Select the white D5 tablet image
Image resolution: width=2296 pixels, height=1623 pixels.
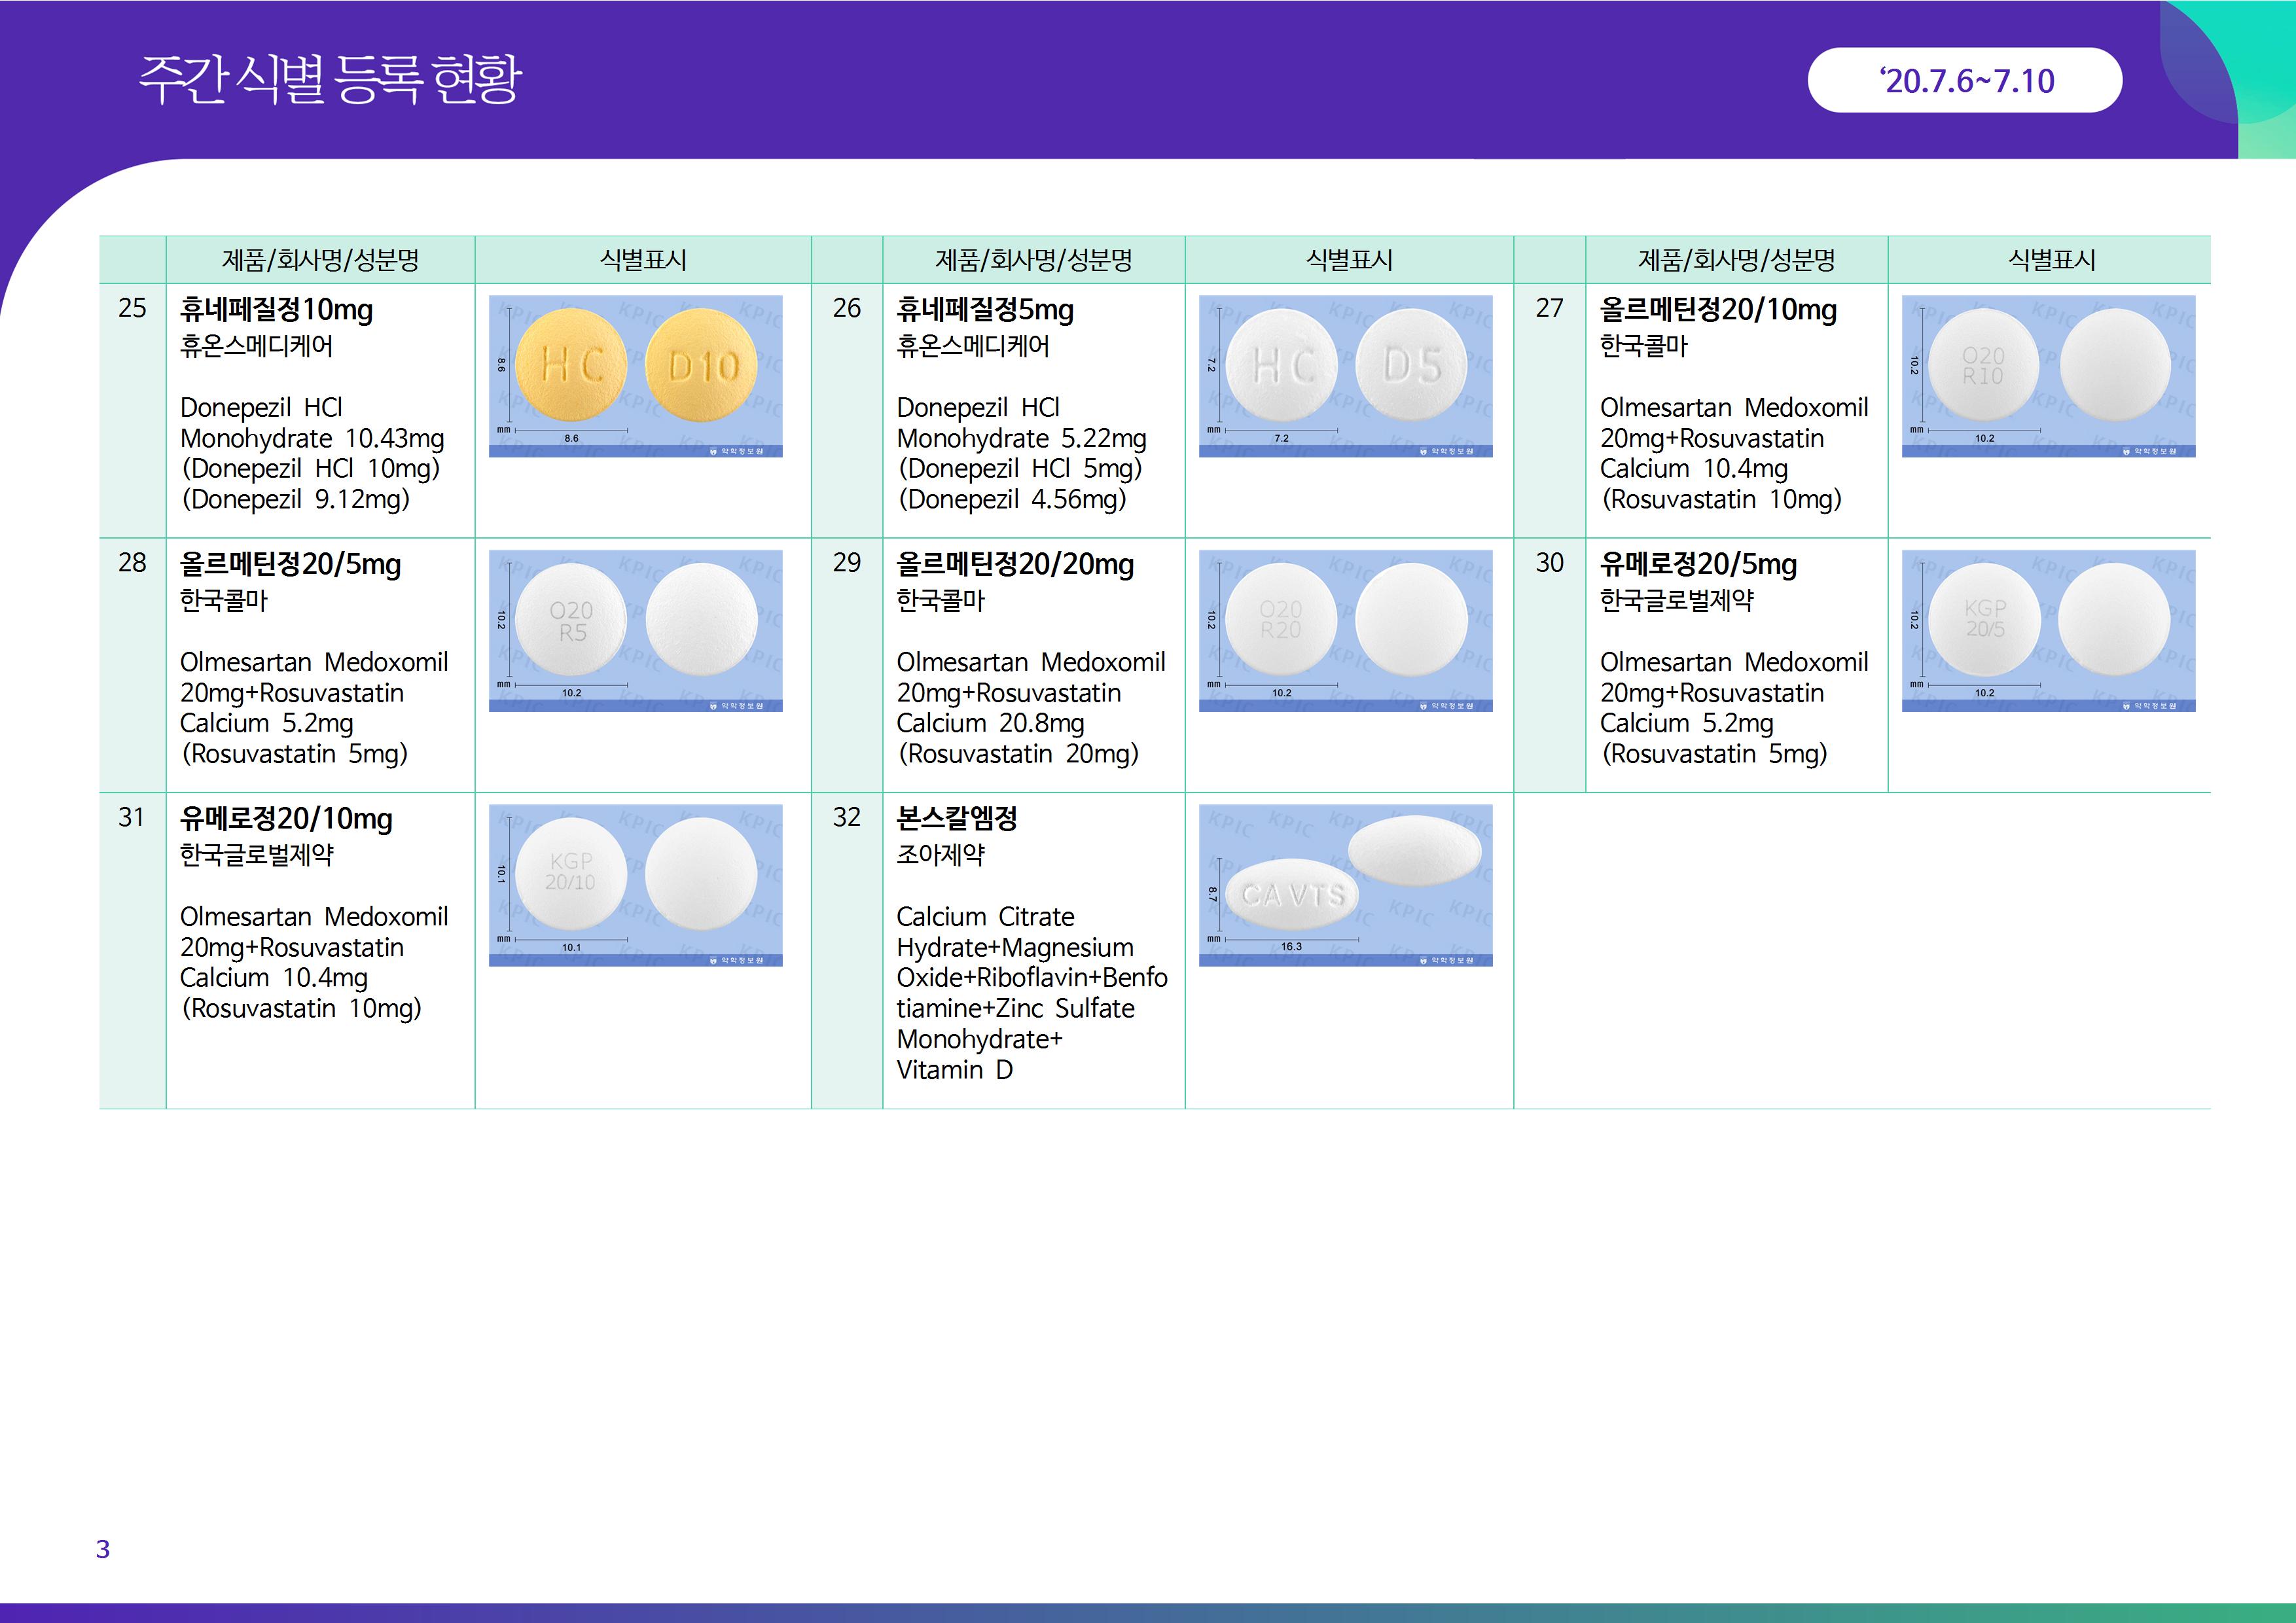[1411, 365]
